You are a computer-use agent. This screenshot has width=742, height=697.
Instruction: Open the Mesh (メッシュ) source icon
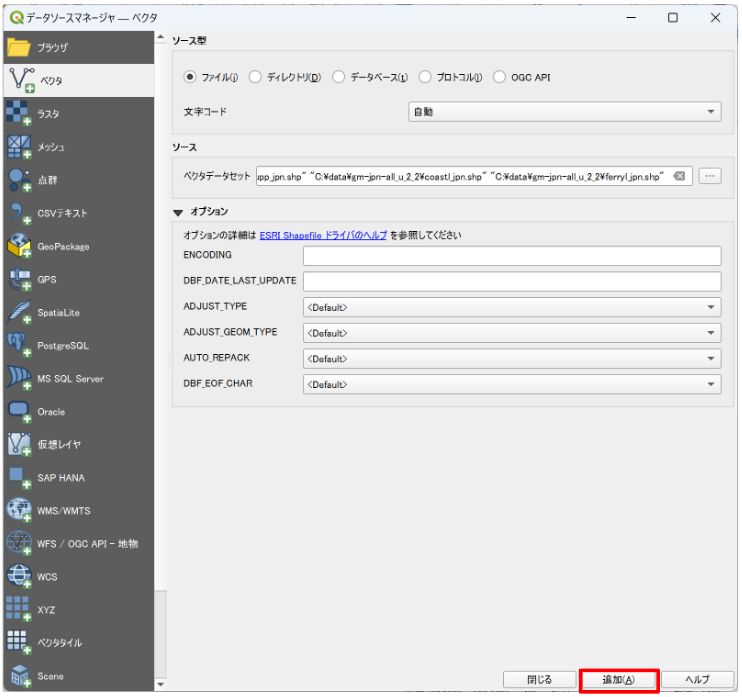pos(19,147)
